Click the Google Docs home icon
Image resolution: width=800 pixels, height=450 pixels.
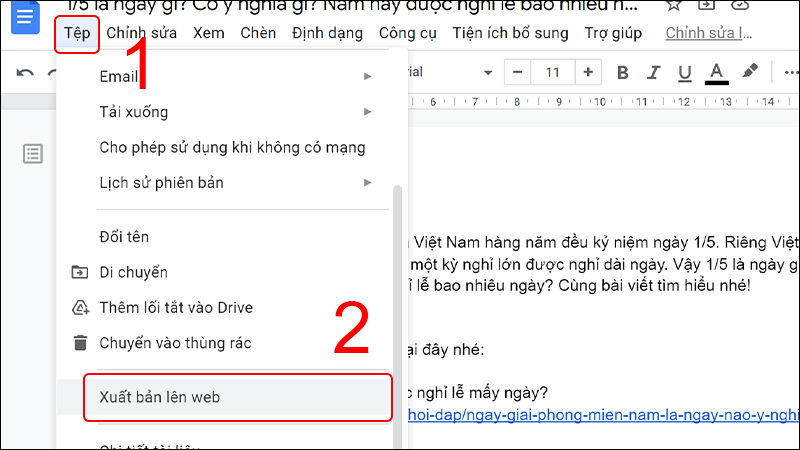(x=25, y=17)
